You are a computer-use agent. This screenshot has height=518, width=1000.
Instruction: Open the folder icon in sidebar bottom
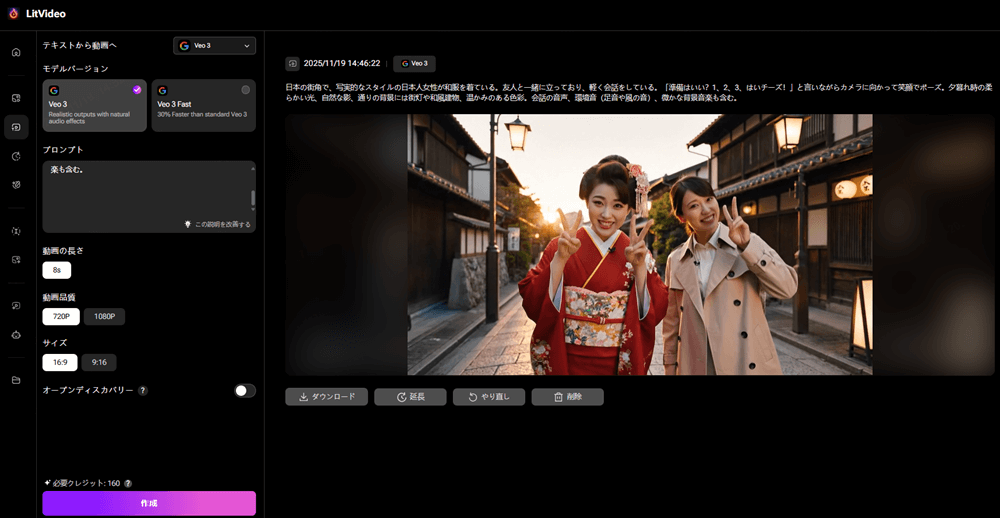16,380
